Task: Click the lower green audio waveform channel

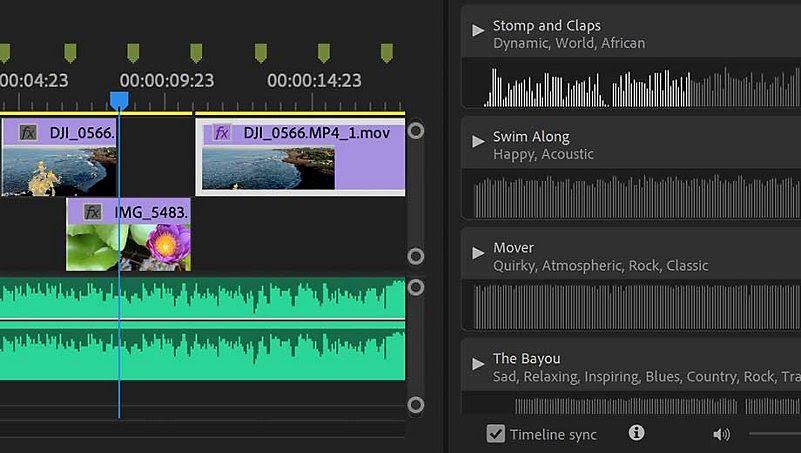Action: click(202, 352)
